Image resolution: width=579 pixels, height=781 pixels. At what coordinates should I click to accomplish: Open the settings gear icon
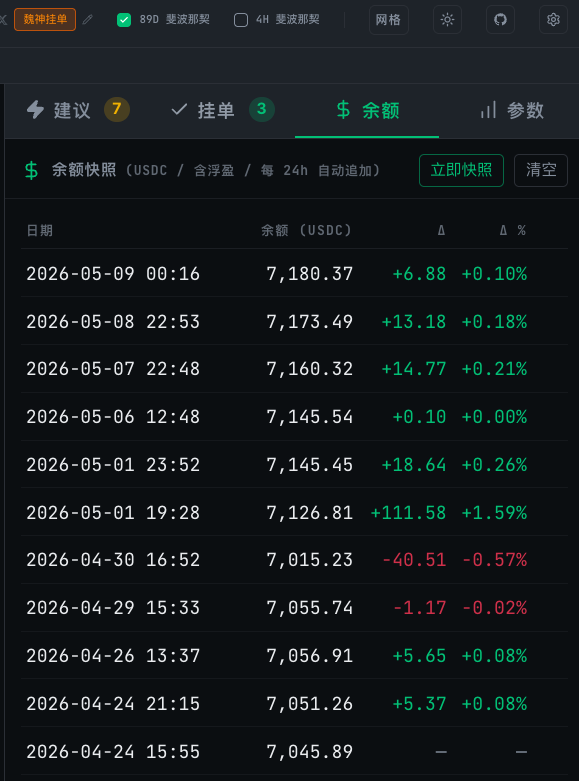click(553, 19)
